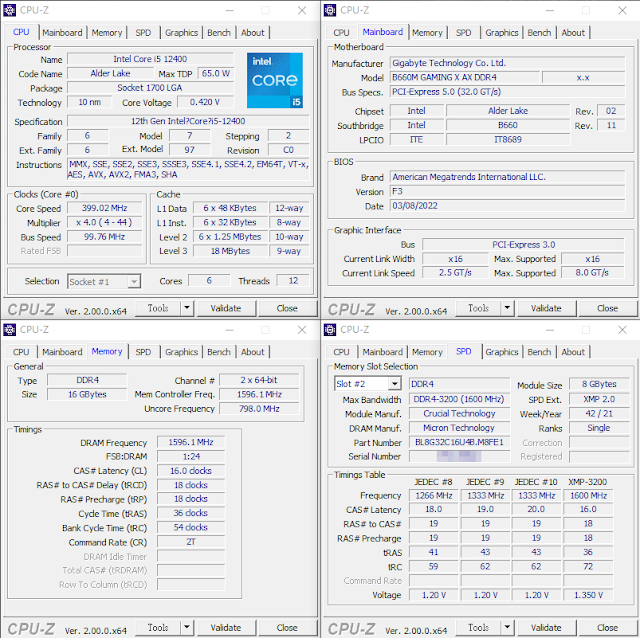Click XMP-3200 voltage 1.350 V
The image size is (640, 638).
588,595
